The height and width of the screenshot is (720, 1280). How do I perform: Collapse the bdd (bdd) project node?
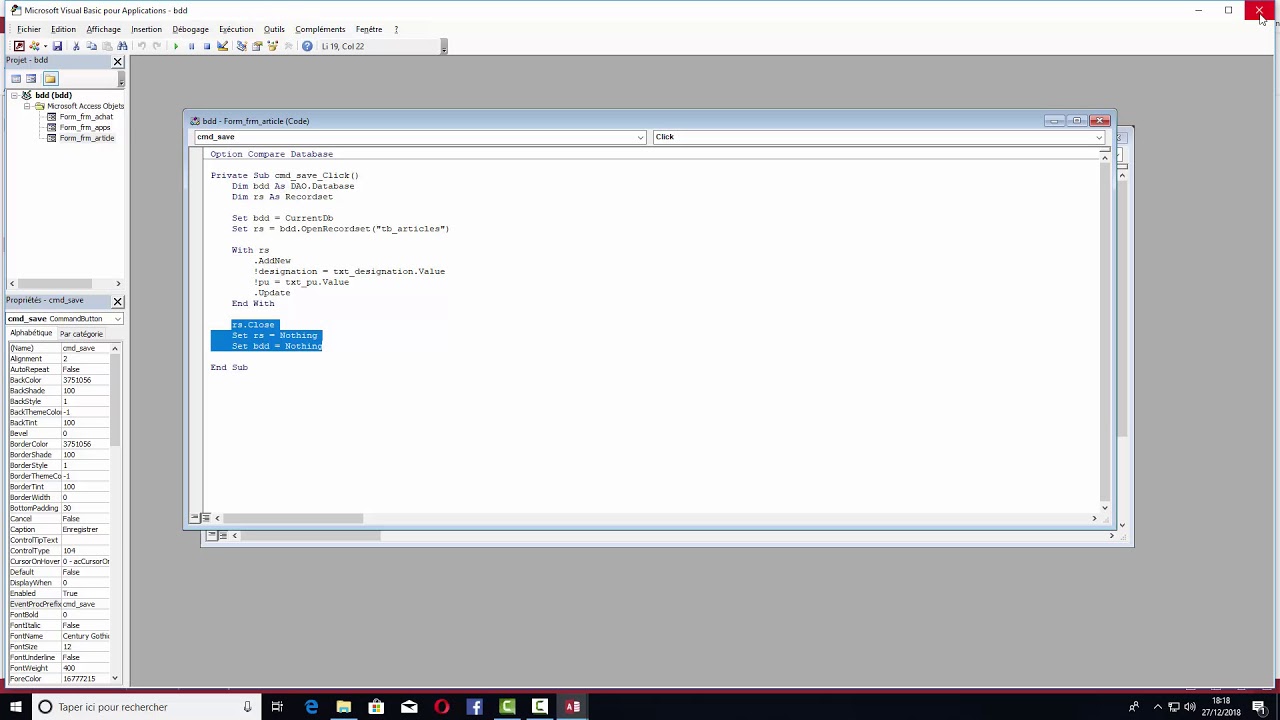(14, 95)
